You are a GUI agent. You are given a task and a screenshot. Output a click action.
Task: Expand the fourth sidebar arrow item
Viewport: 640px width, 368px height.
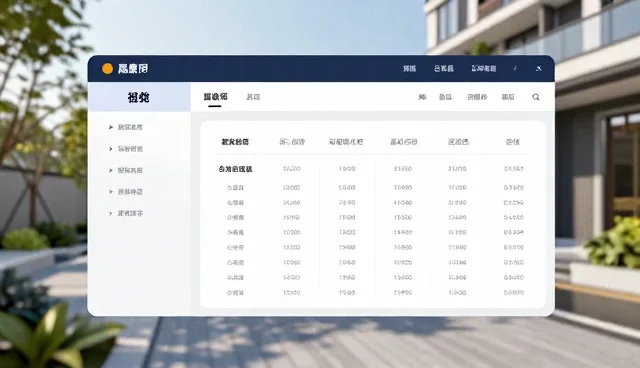126,192
